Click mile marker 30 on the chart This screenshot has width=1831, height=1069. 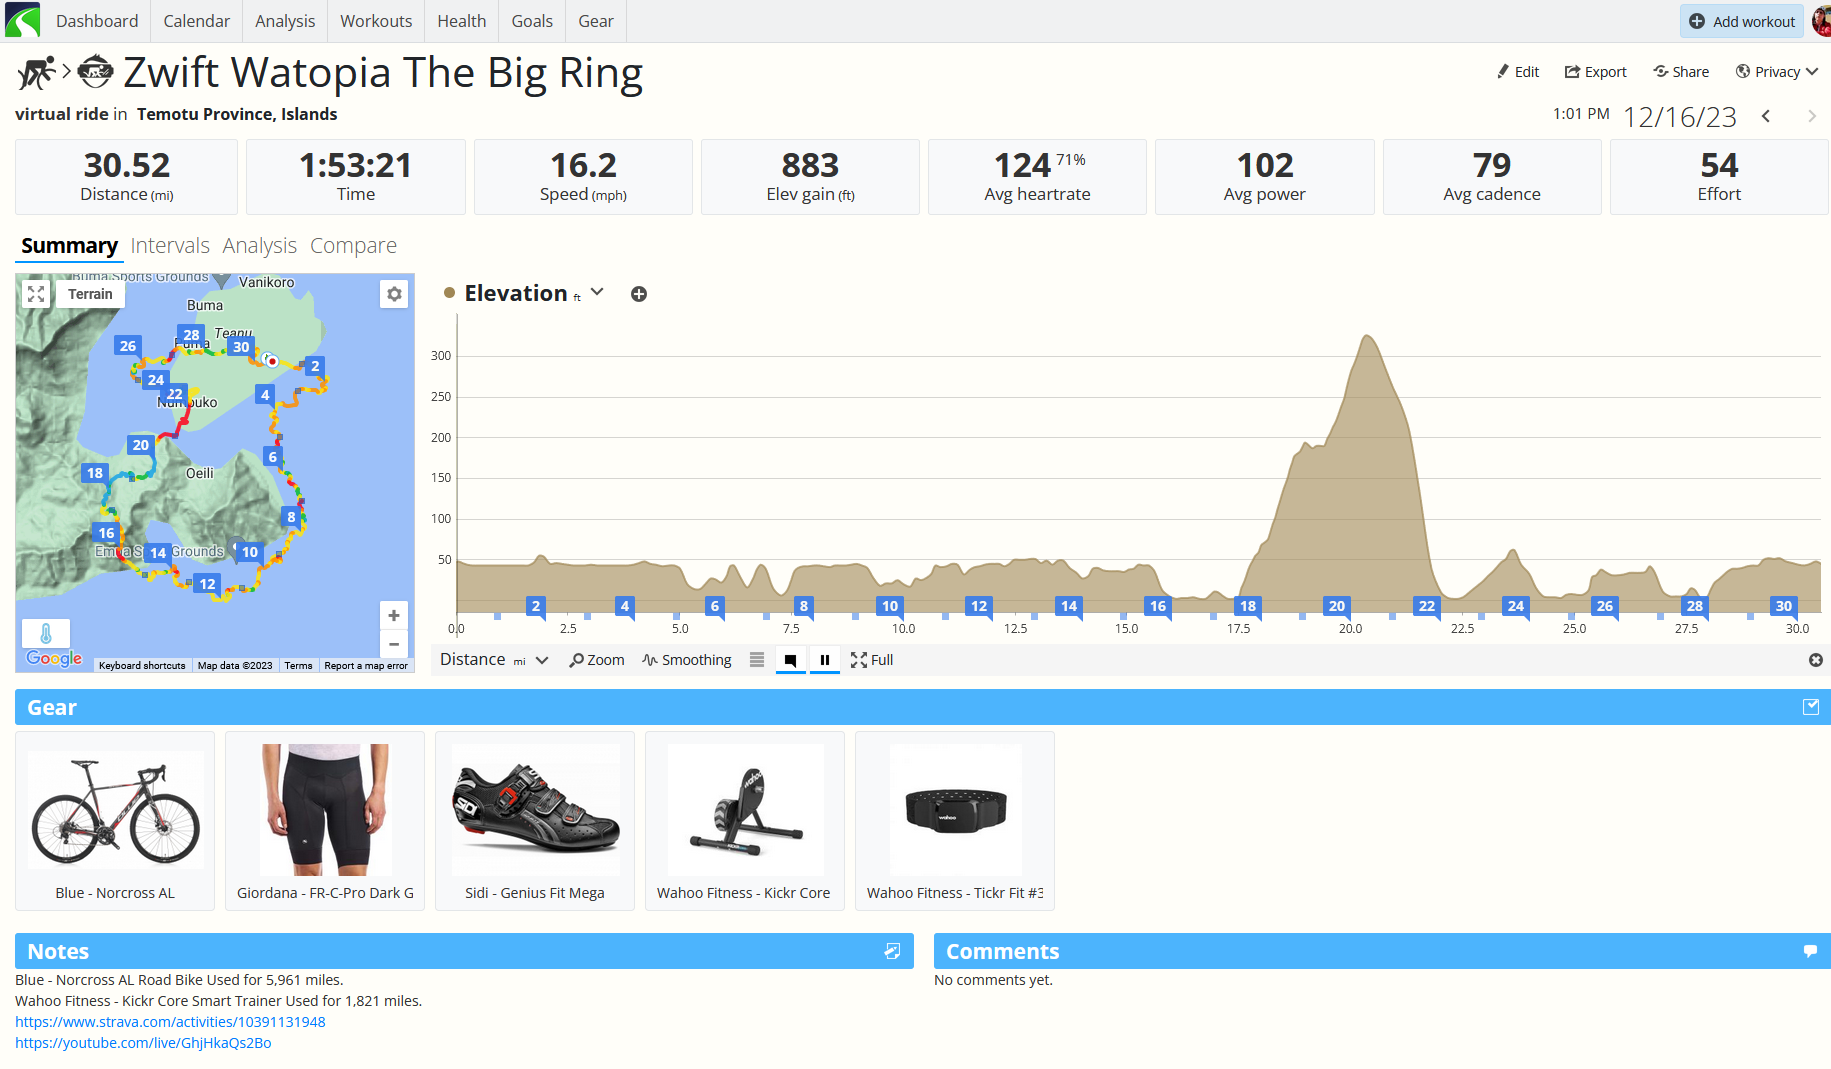(1784, 606)
